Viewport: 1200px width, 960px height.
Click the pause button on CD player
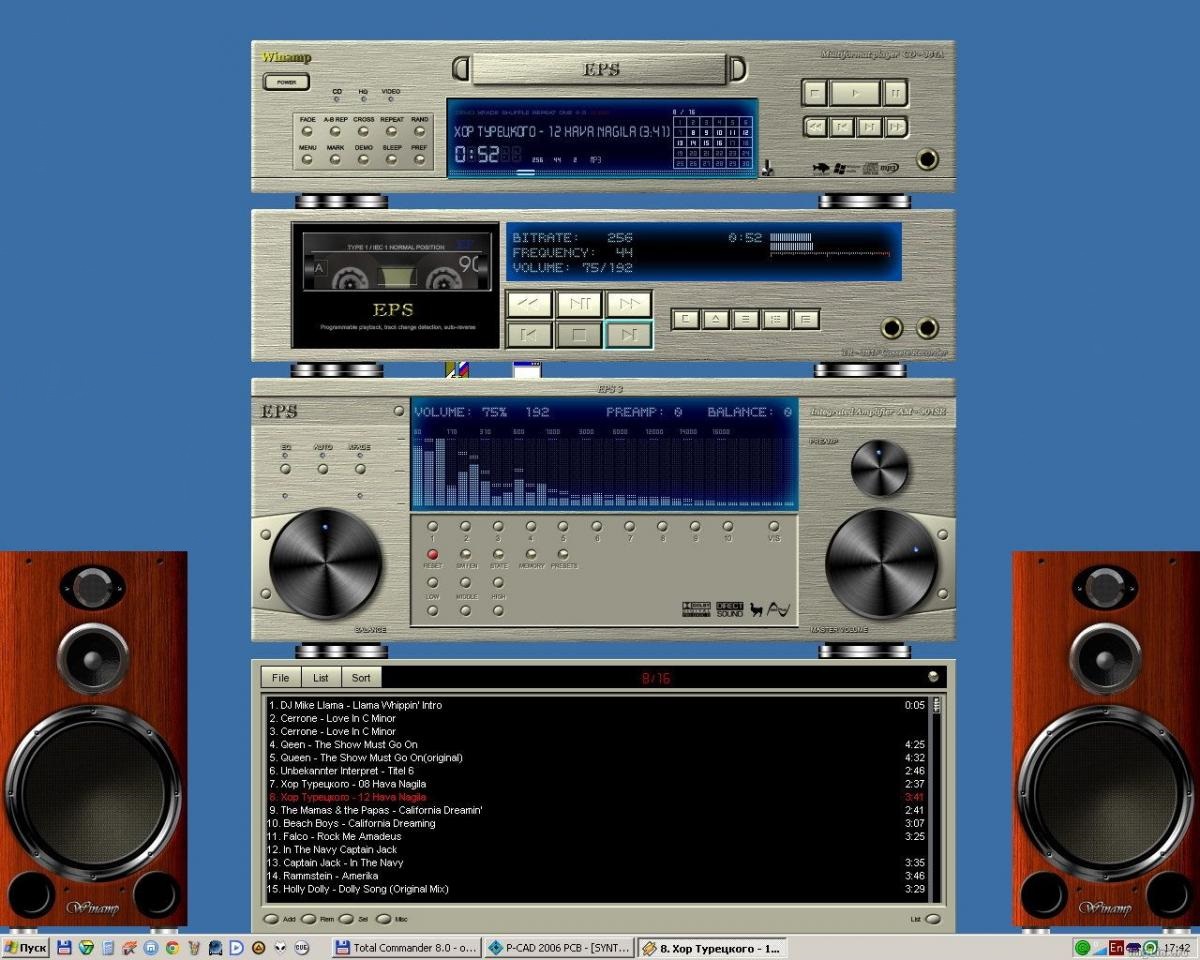click(x=896, y=93)
